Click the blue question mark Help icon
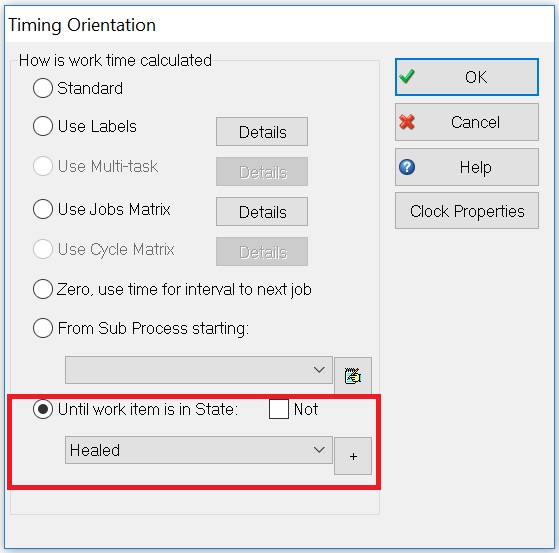 pos(407,167)
